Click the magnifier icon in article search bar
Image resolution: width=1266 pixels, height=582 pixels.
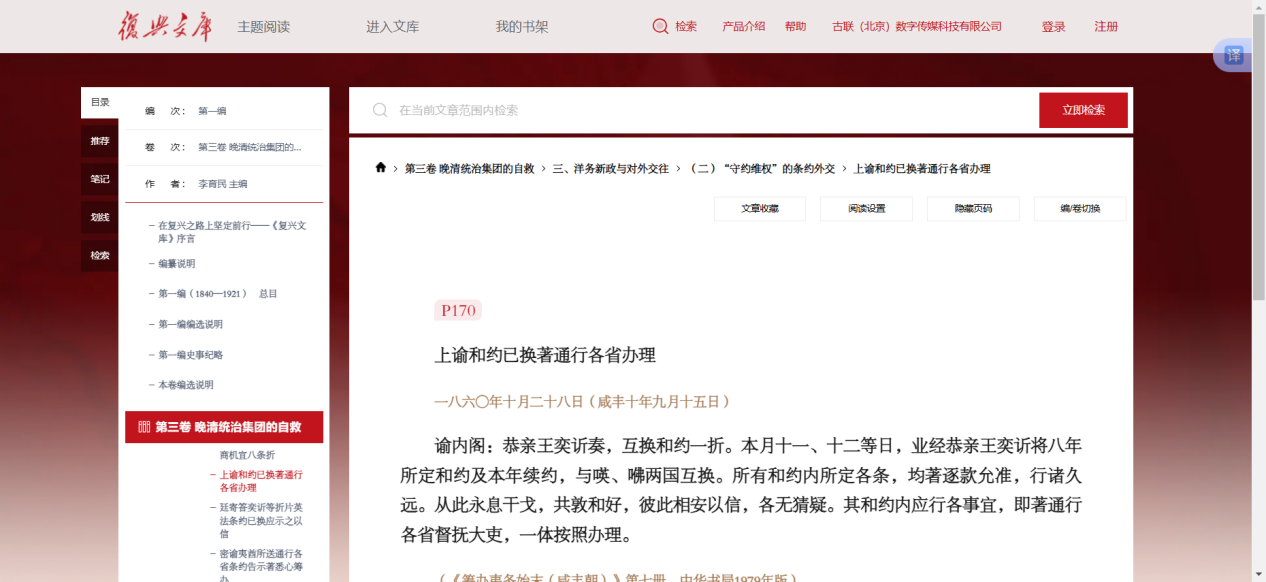pos(380,110)
